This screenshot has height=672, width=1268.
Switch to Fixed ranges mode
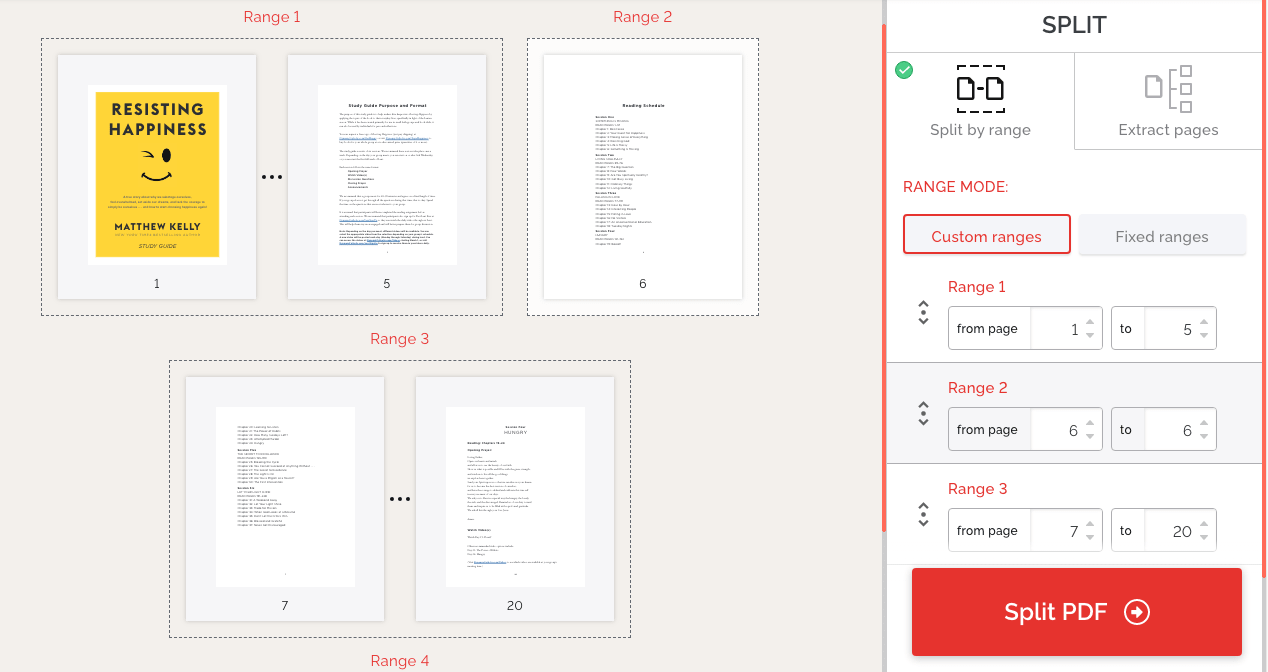tap(1162, 236)
